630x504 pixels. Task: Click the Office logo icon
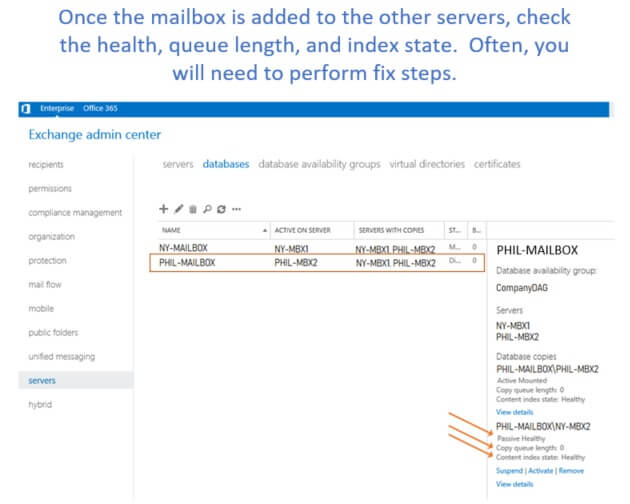tap(26, 109)
